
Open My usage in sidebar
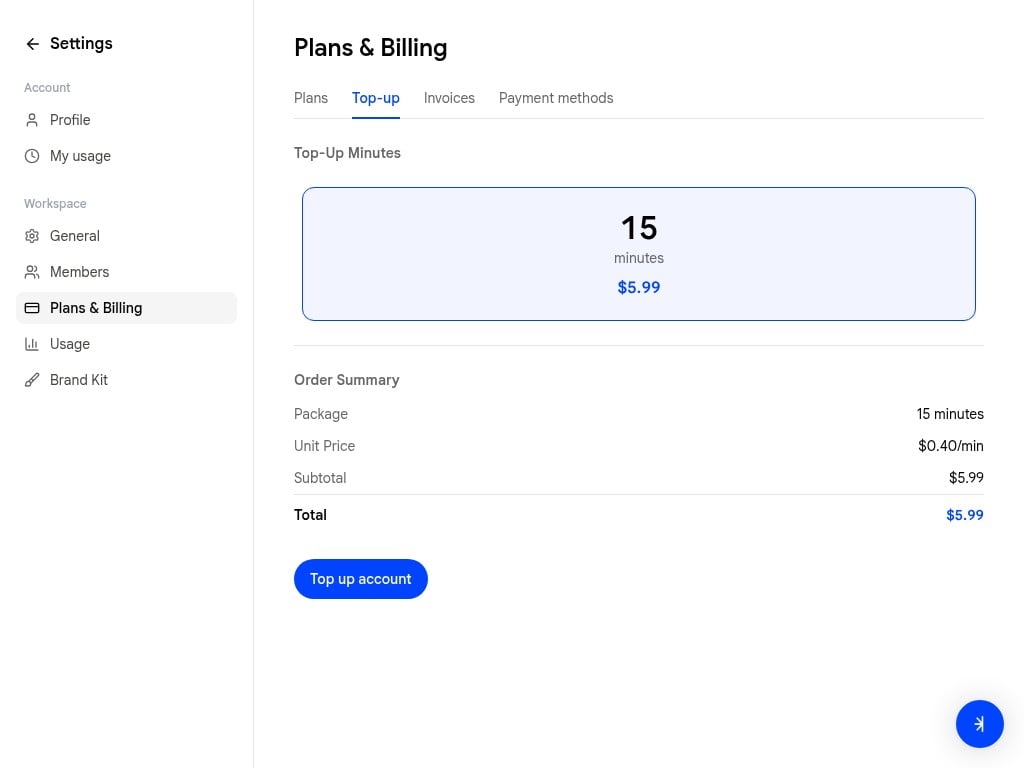[x=126, y=156]
